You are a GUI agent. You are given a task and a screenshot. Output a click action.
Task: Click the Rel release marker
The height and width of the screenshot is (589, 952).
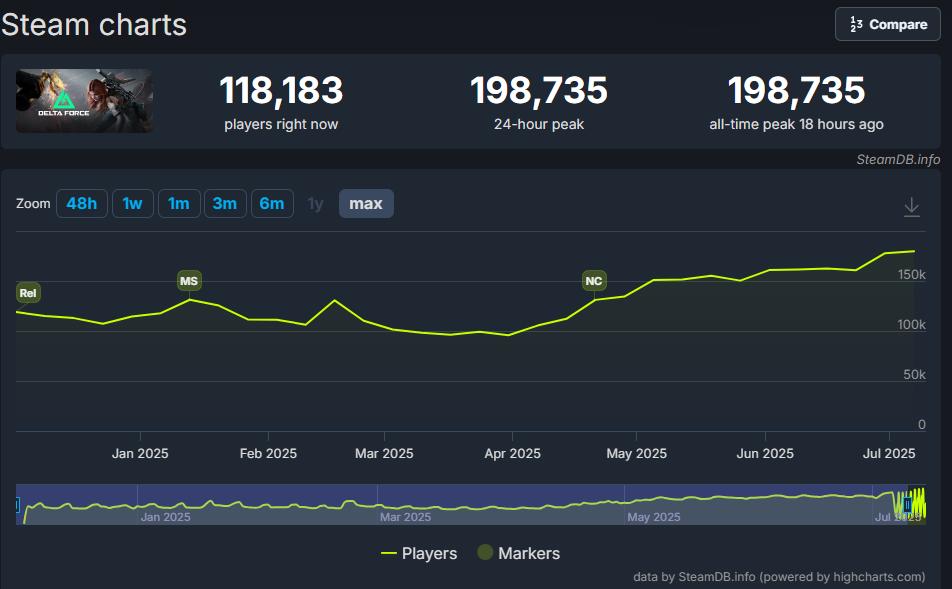point(28,293)
